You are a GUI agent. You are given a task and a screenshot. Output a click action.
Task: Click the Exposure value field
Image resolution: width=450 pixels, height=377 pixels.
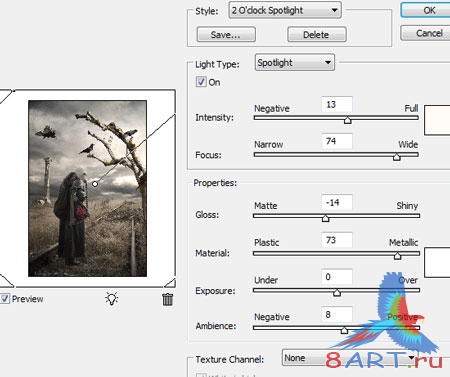point(337,277)
